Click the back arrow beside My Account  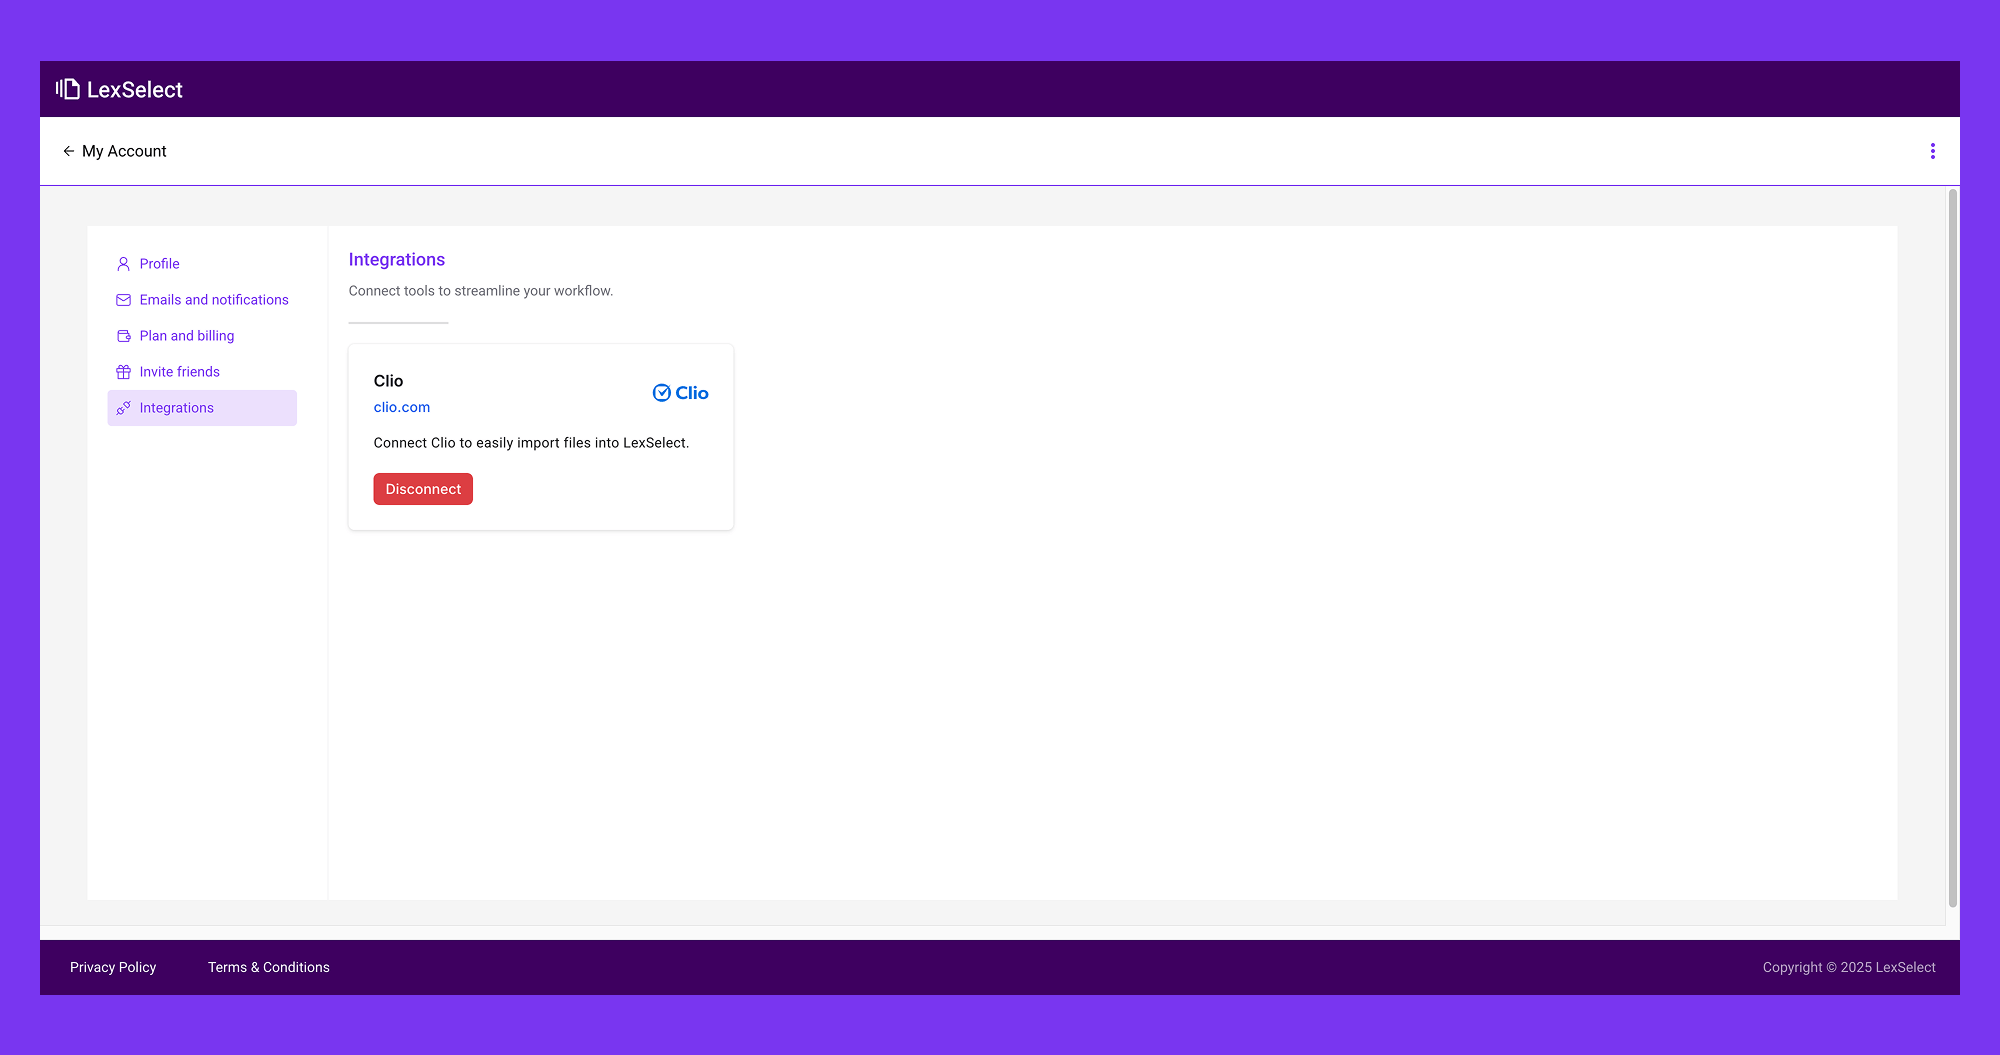pos(68,151)
